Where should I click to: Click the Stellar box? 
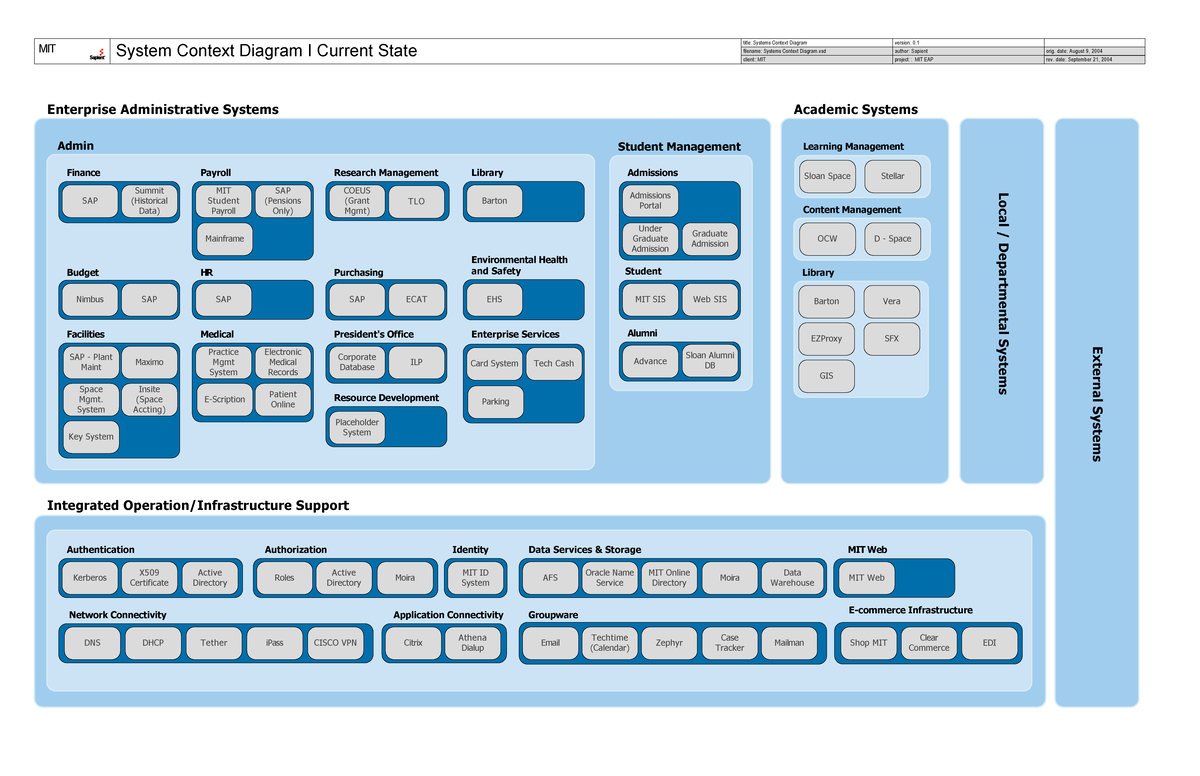(x=893, y=176)
